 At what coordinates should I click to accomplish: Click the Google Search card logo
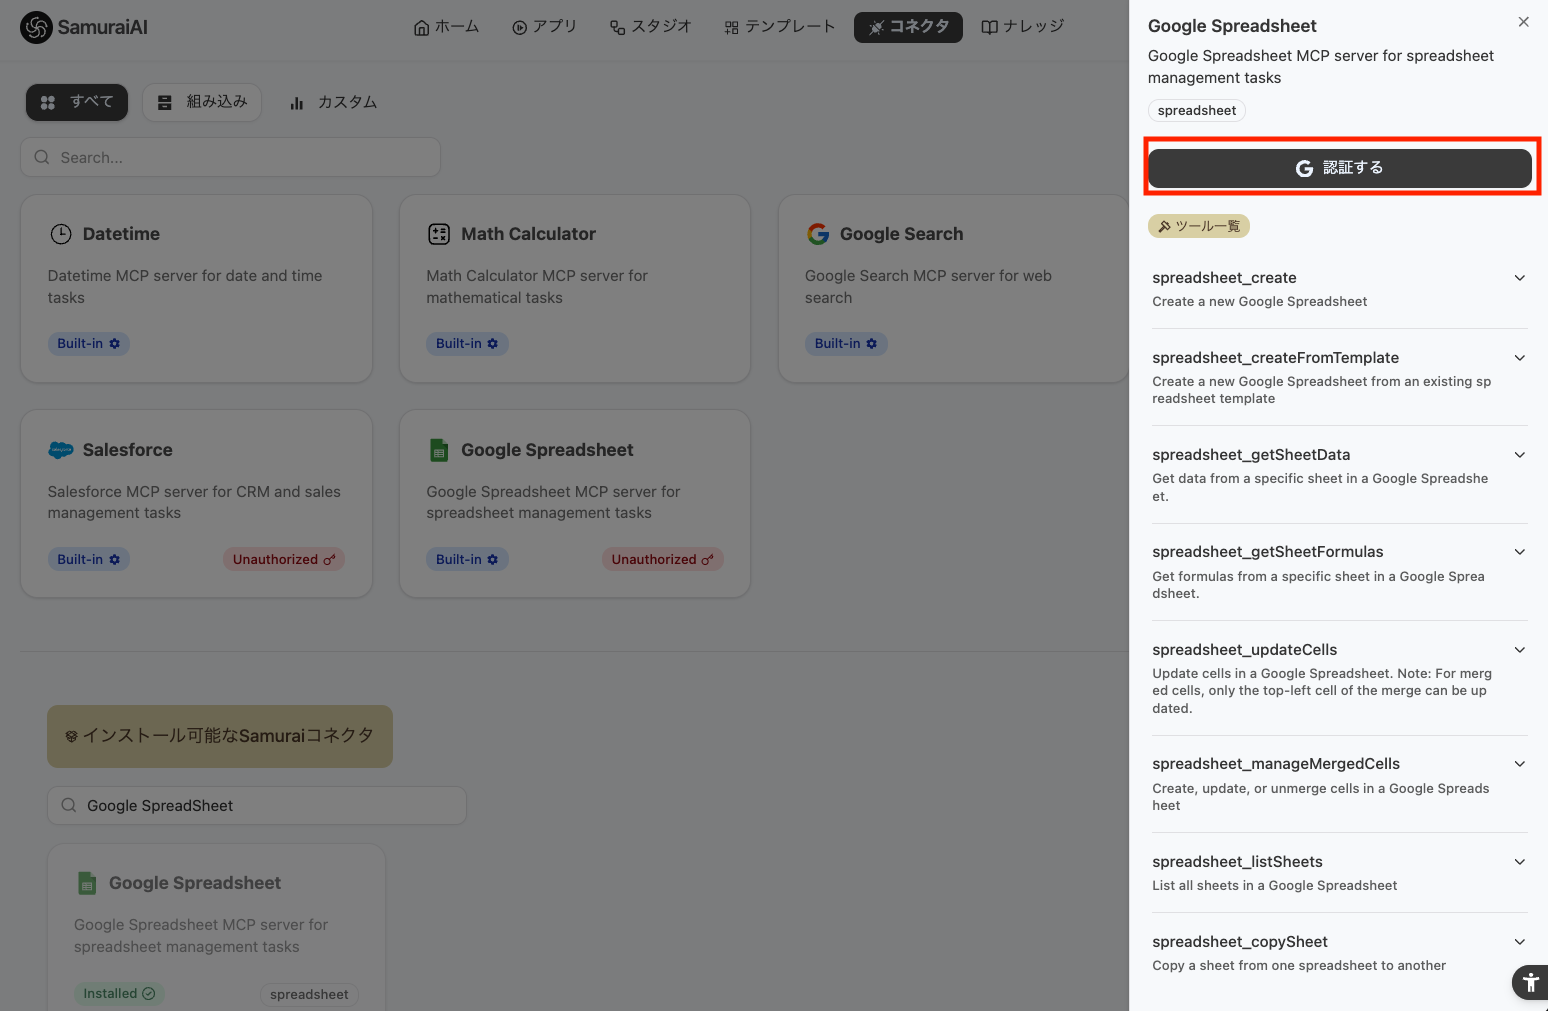(x=818, y=234)
